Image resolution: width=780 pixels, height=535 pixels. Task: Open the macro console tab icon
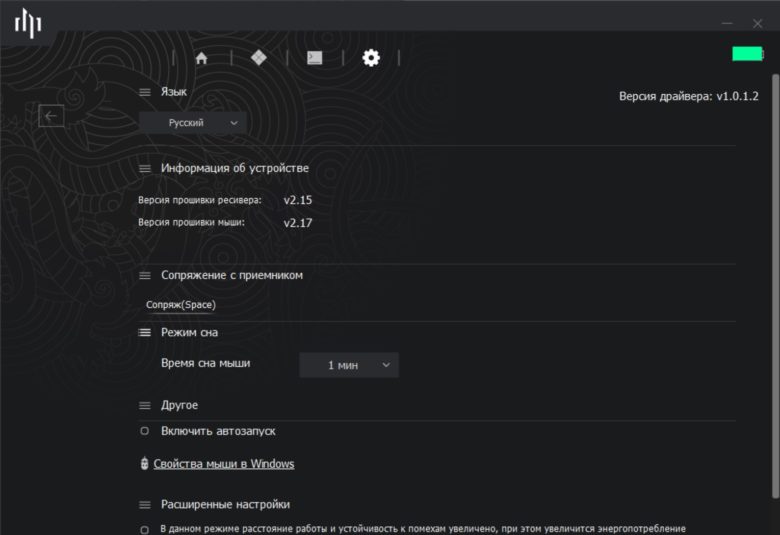click(315, 58)
